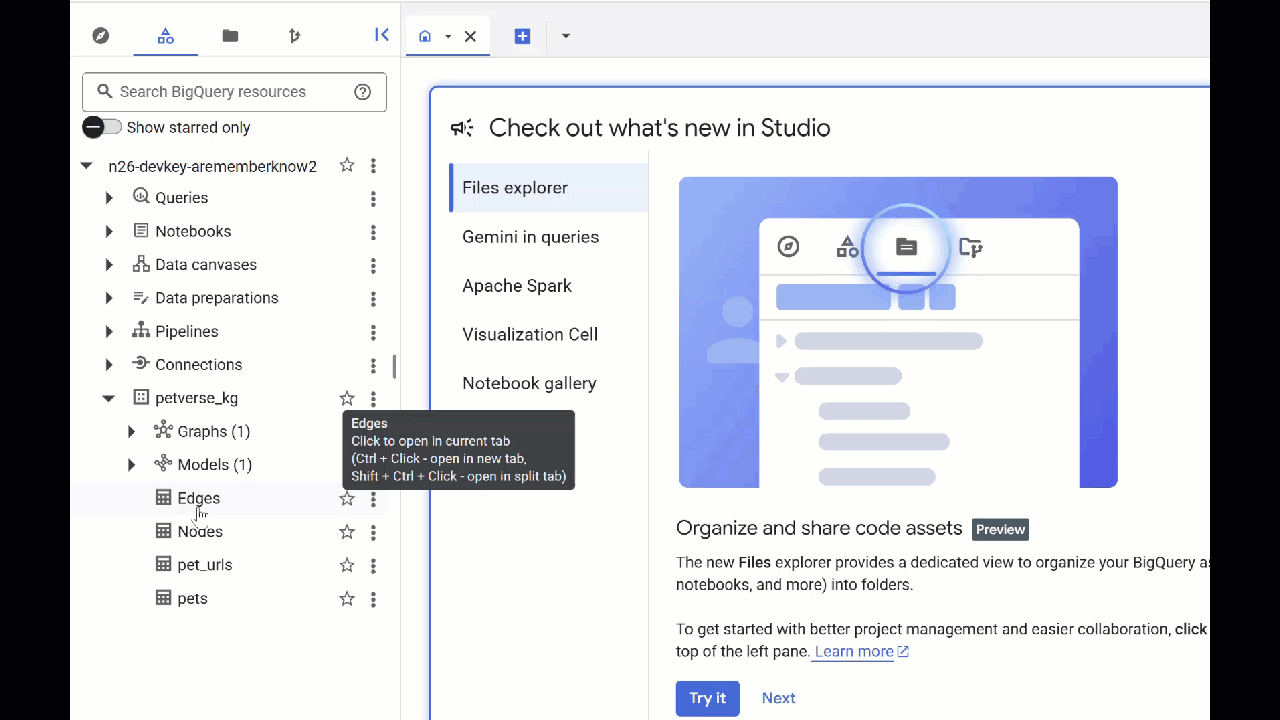Viewport: 1280px width, 720px height.
Task: Open more actions for Pipelines
Action: [x=373, y=332]
